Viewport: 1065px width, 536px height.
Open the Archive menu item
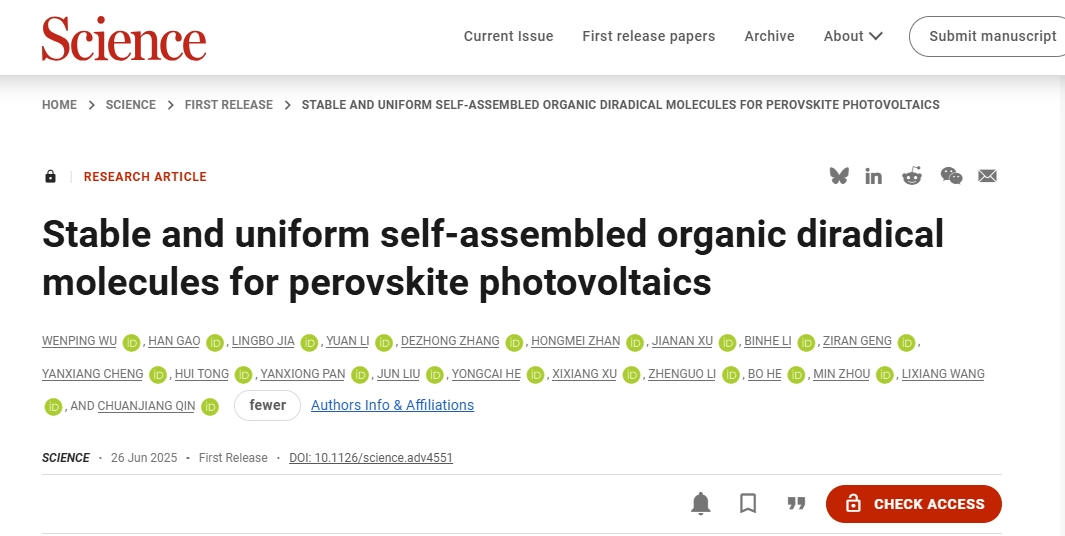point(770,36)
